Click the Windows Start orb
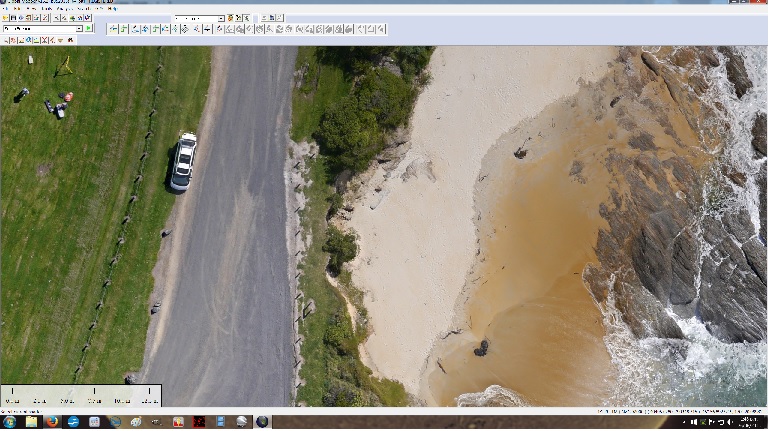The height and width of the screenshot is (431, 771). 9,422
